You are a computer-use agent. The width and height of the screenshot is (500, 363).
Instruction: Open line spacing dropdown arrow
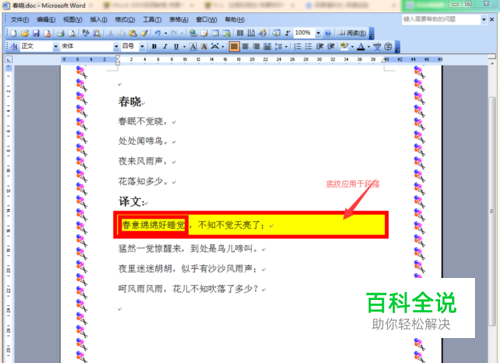286,46
